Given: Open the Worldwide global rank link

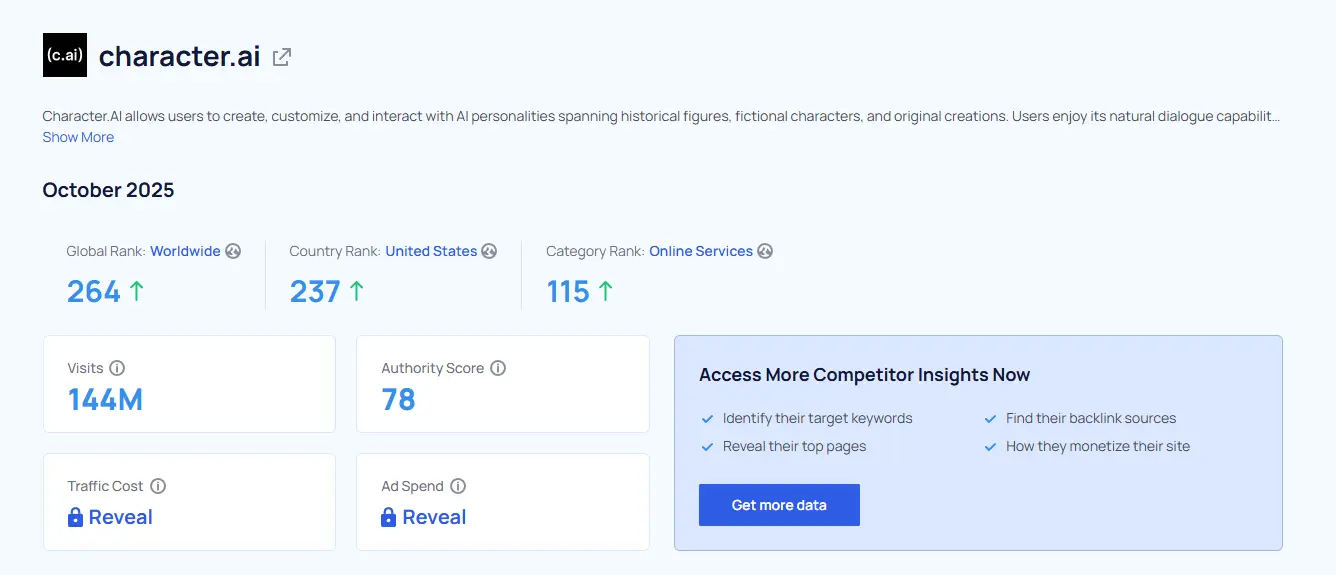Looking at the screenshot, I should (185, 251).
